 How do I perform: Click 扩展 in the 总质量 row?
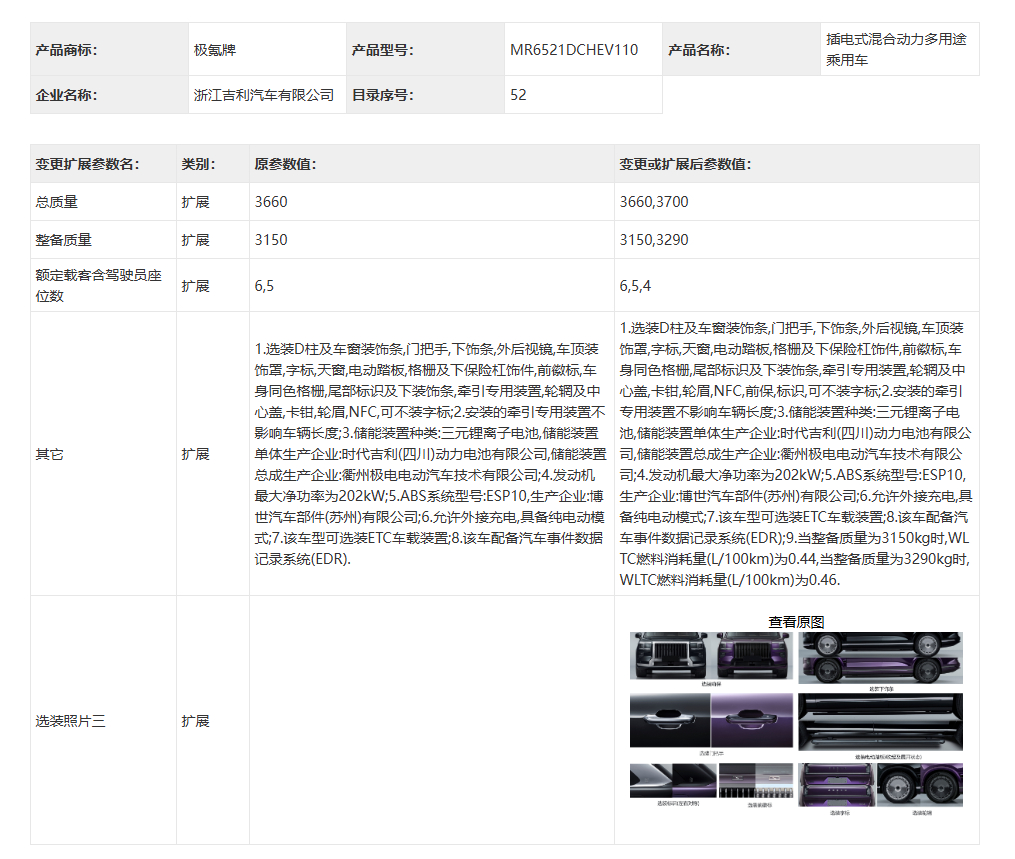(195, 202)
